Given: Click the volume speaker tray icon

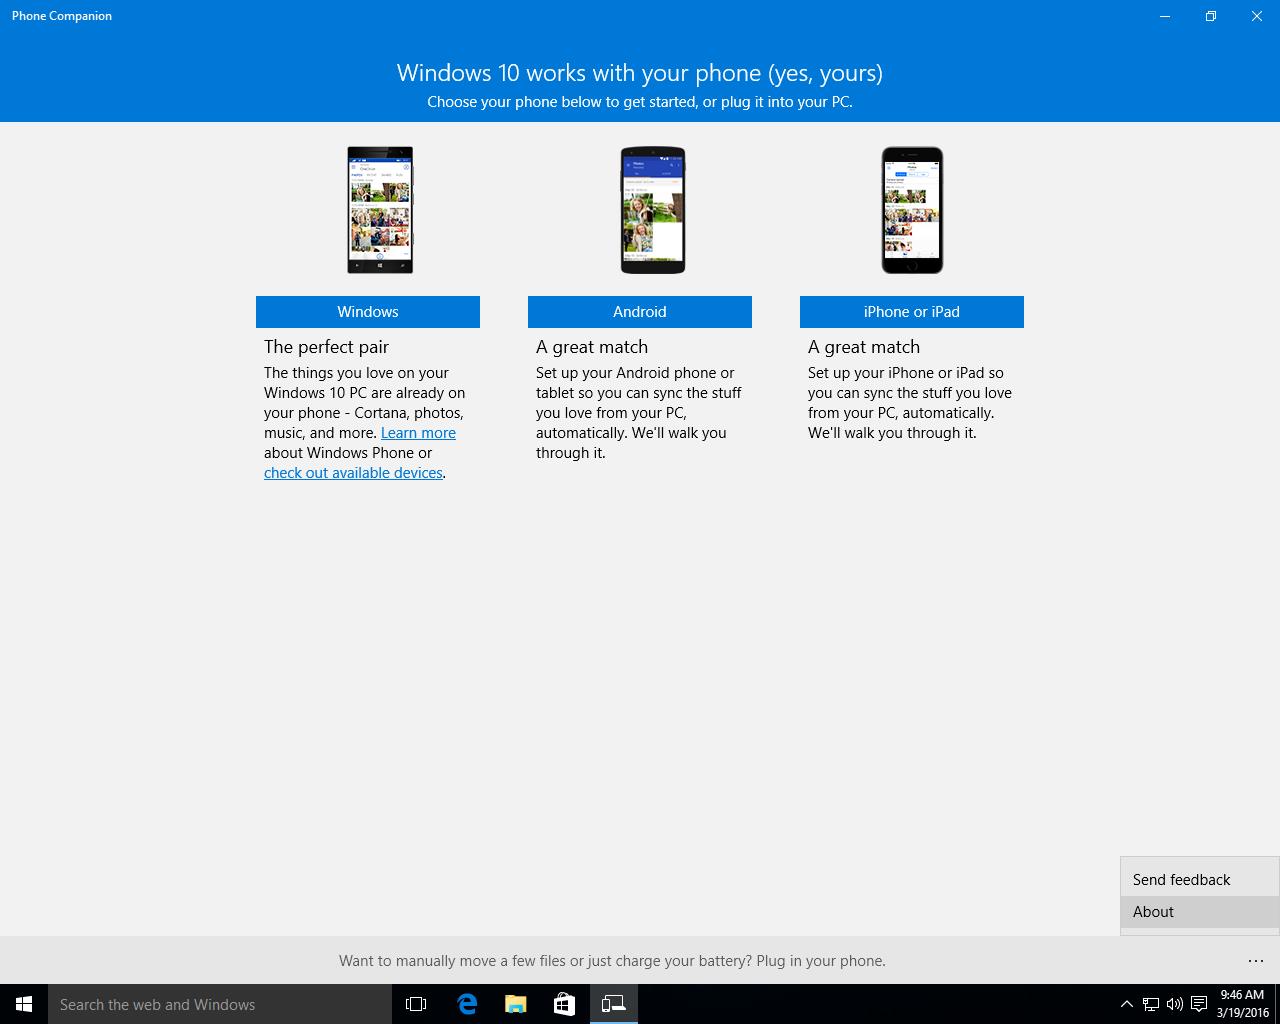Looking at the screenshot, I should coord(1175,1004).
